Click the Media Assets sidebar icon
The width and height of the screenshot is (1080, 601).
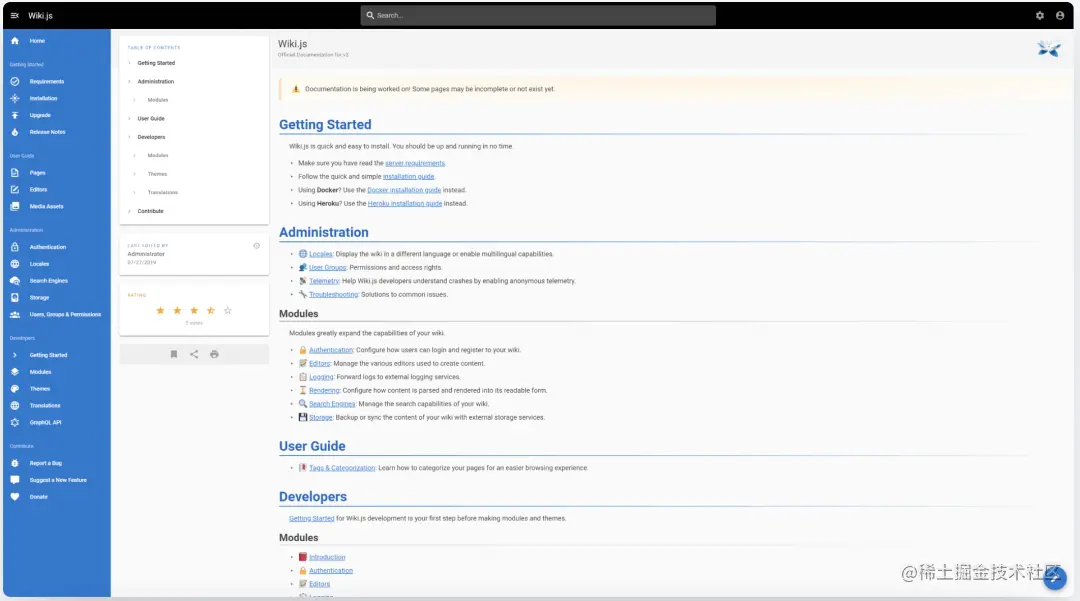click(14, 207)
